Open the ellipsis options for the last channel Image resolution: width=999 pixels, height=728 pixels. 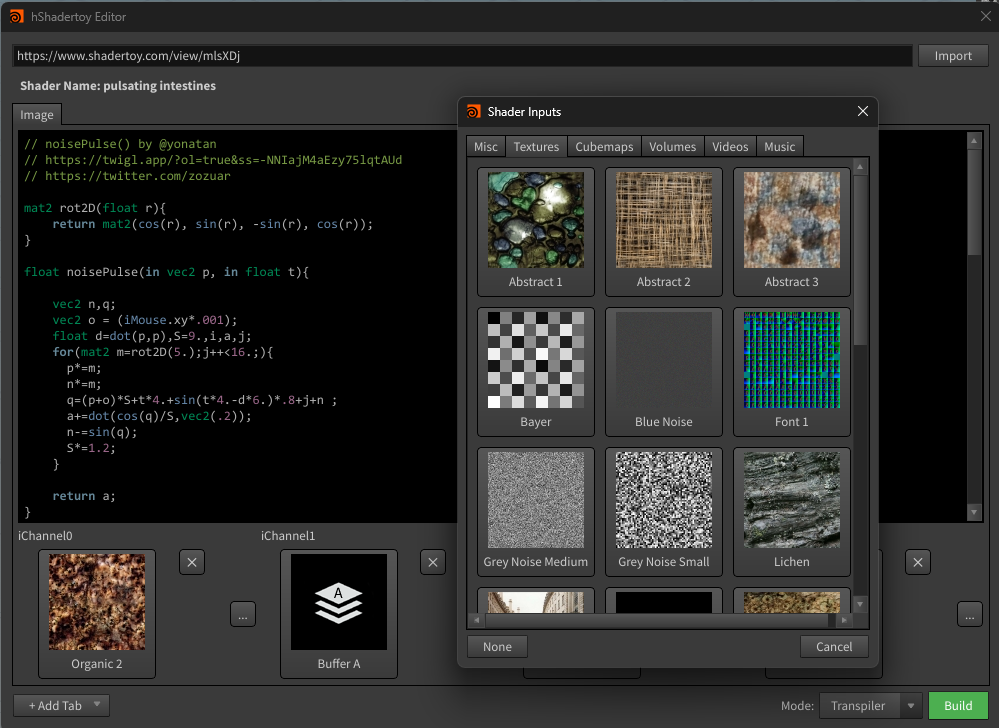point(970,615)
